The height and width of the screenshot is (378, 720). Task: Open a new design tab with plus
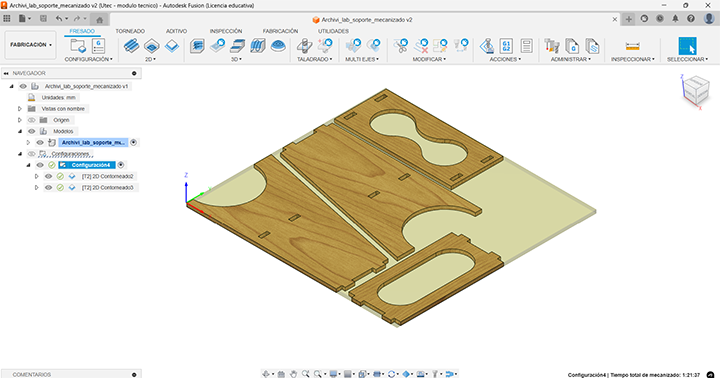[629, 19]
